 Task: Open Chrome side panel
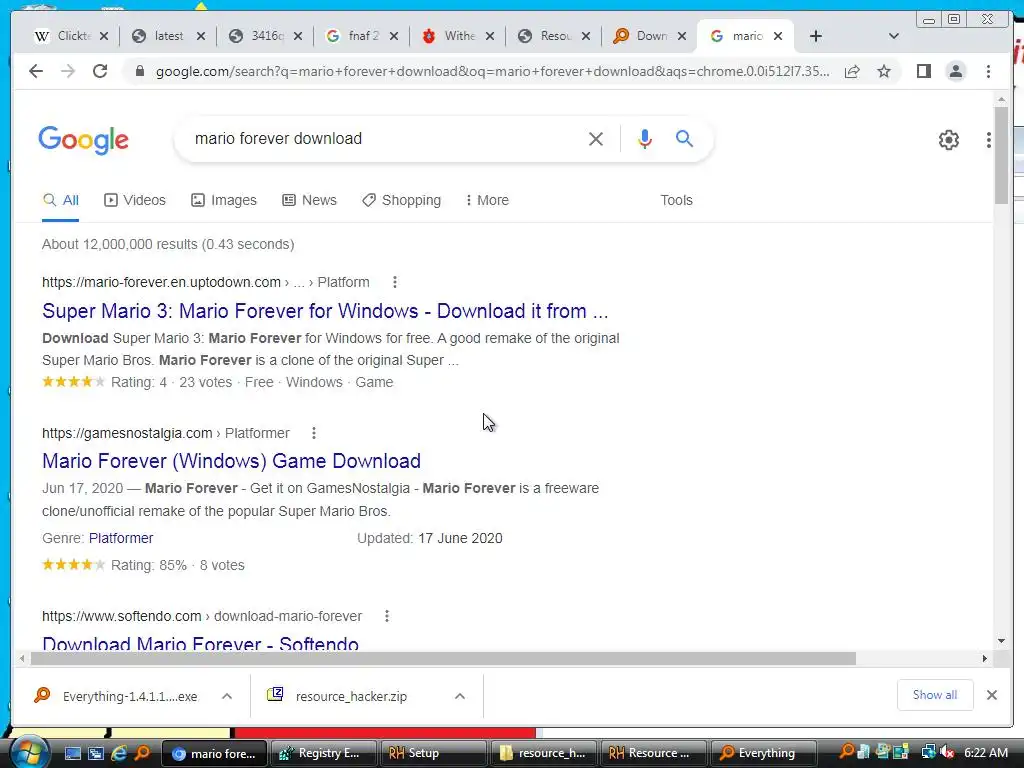coord(923,71)
